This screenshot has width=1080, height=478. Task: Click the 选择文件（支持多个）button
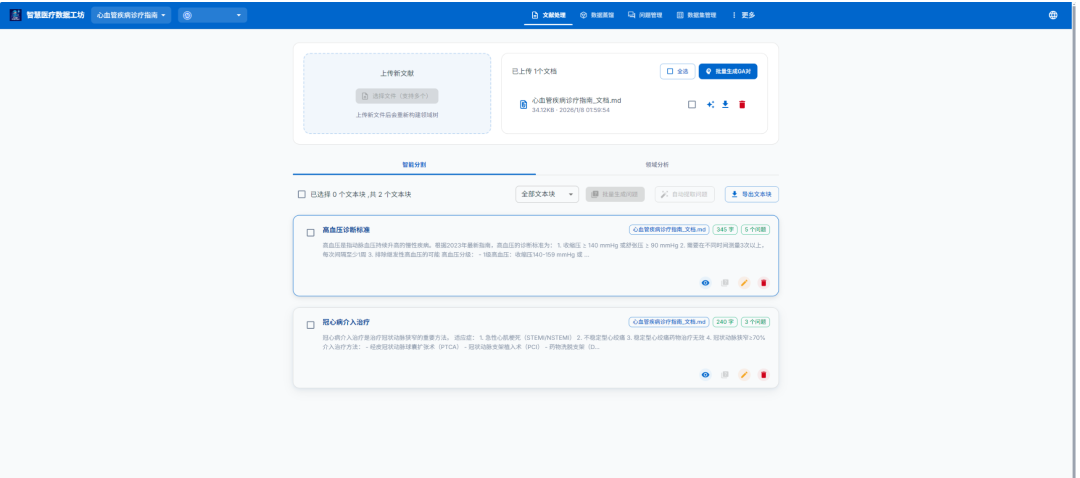(397, 96)
